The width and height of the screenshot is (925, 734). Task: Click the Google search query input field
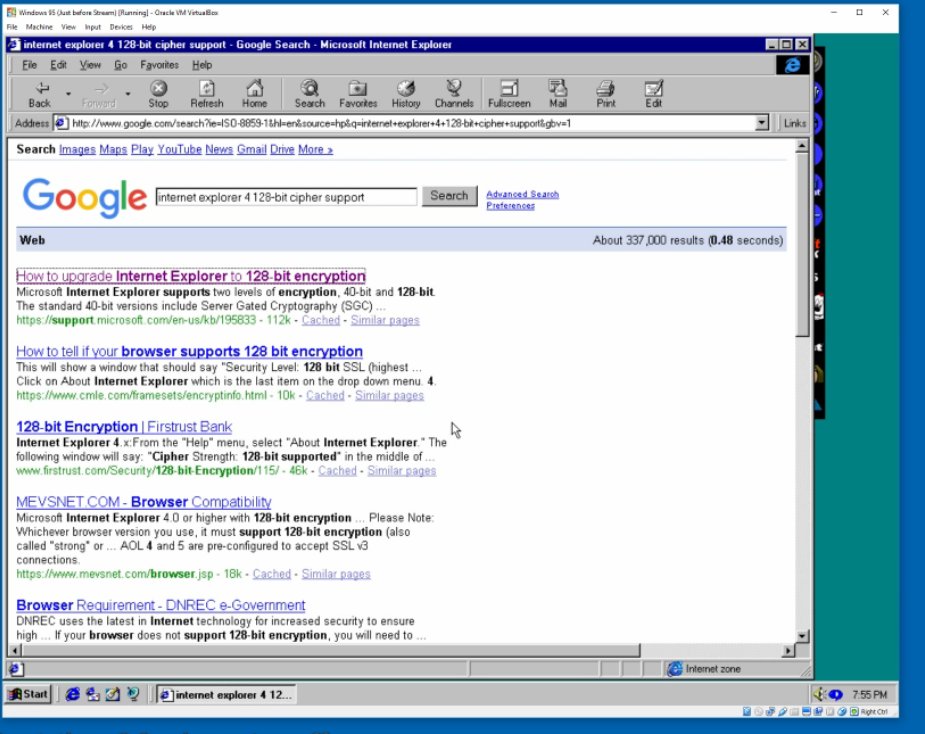(286, 197)
